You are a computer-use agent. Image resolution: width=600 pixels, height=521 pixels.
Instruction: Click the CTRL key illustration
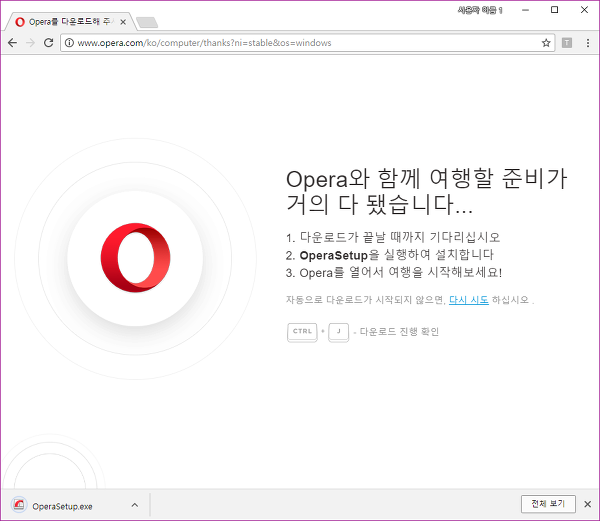pyautogui.click(x=302, y=332)
